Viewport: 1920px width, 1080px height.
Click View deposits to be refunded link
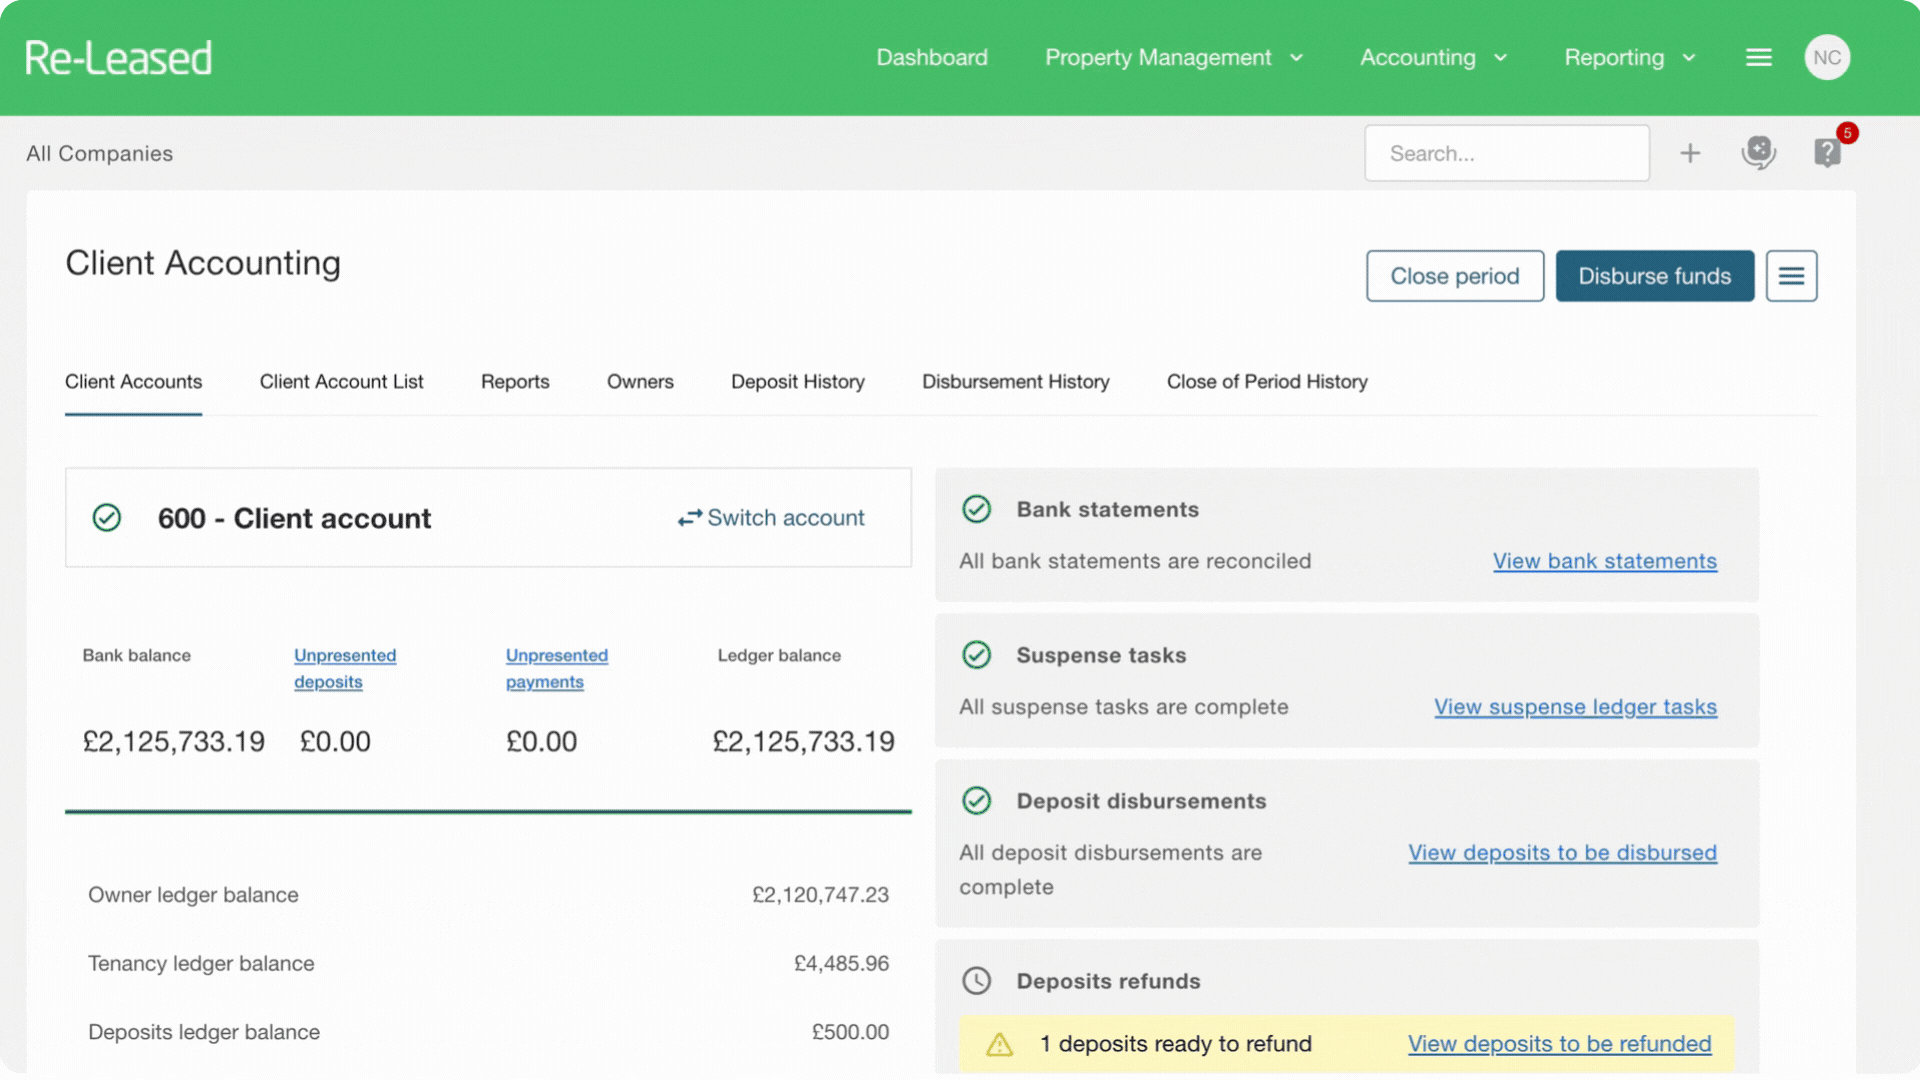coord(1559,1044)
